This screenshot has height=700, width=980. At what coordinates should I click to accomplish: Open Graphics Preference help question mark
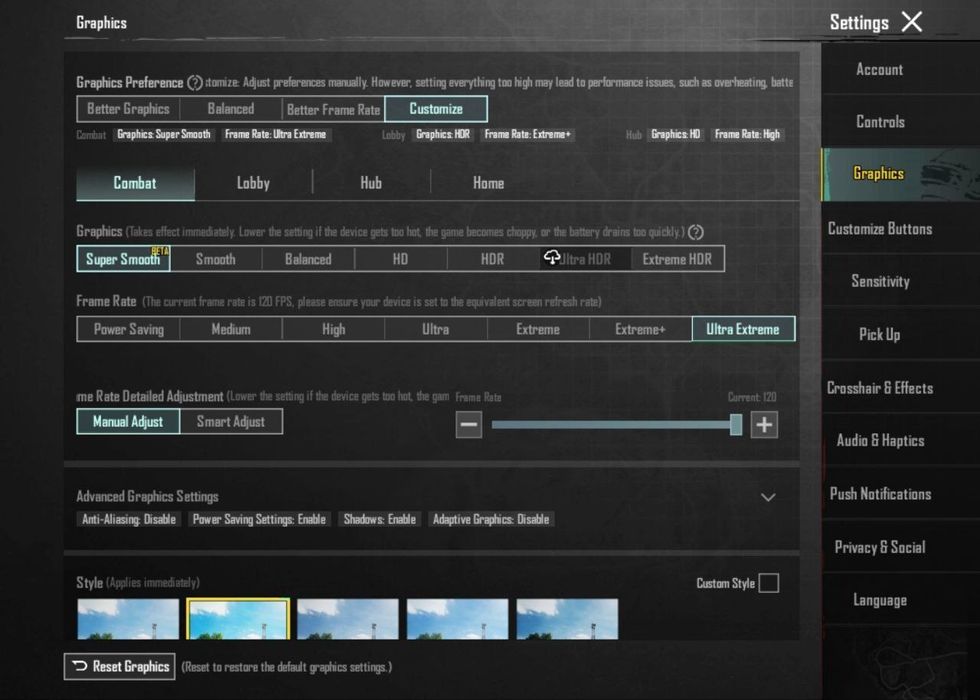[x=195, y=82]
